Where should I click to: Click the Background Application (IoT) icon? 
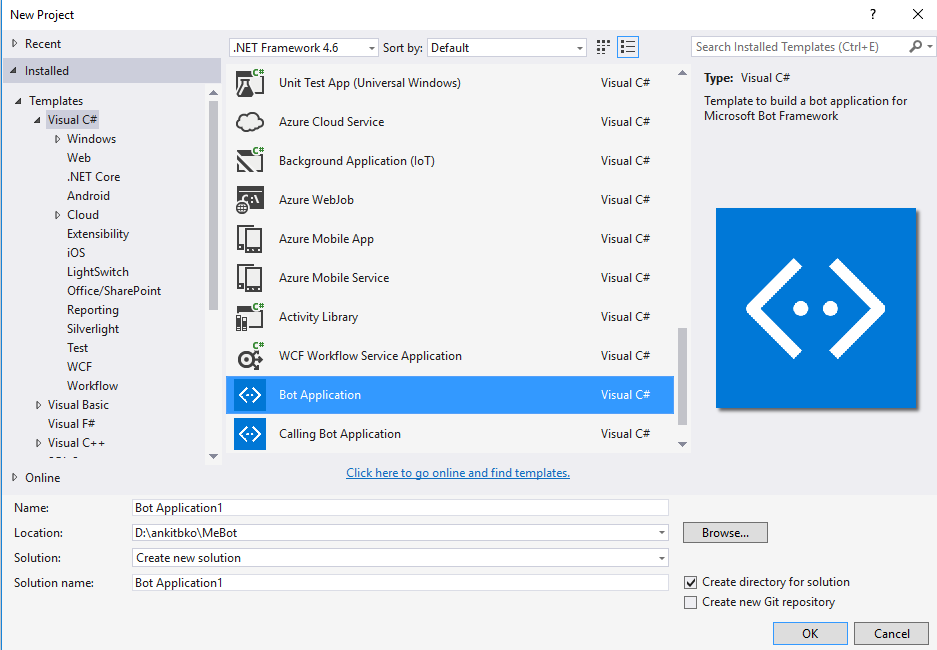pos(250,161)
